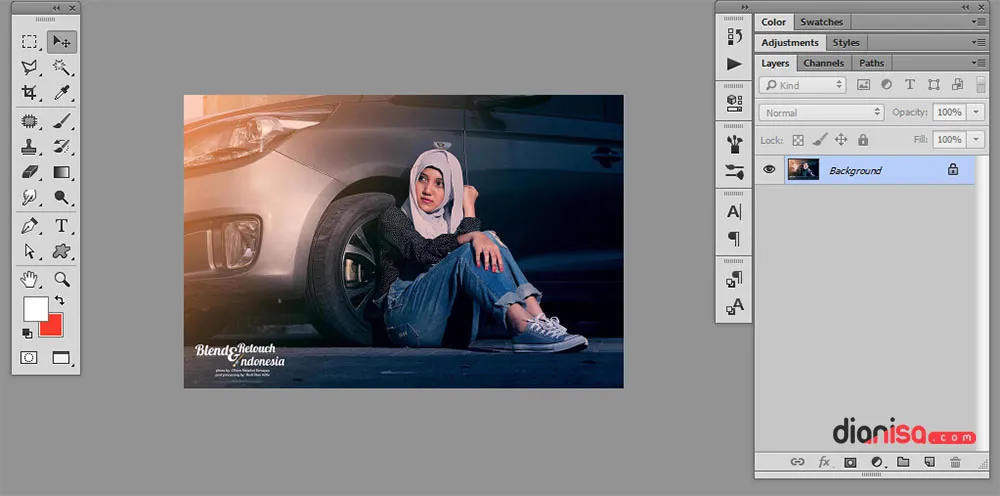
Task: Open the Character panel icon
Action: click(735, 212)
